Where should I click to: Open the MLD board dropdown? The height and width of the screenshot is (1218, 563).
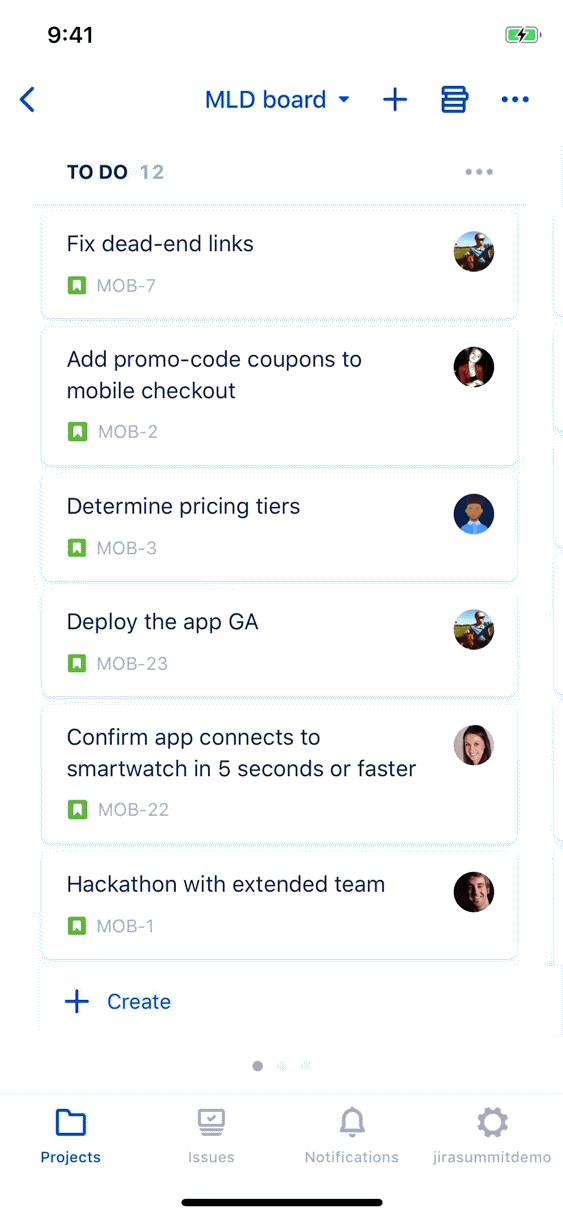277,99
